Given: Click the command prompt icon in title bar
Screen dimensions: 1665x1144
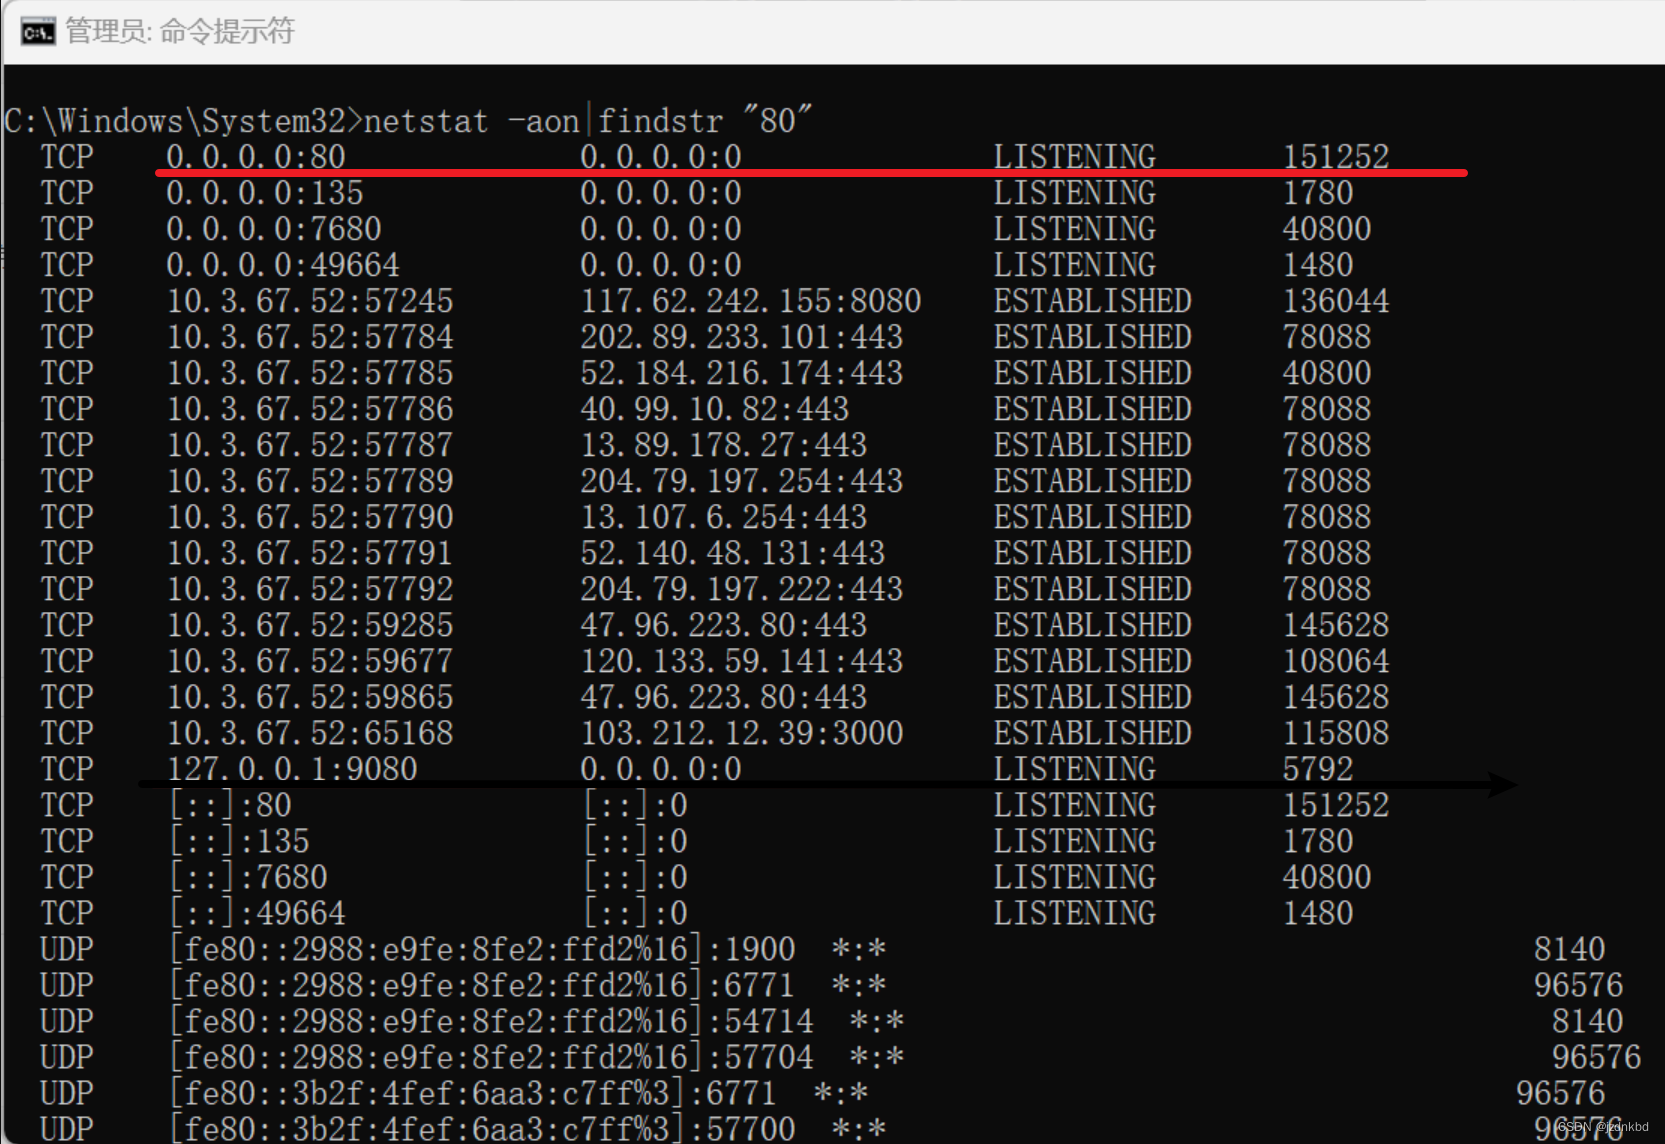Looking at the screenshot, I should (x=38, y=32).
